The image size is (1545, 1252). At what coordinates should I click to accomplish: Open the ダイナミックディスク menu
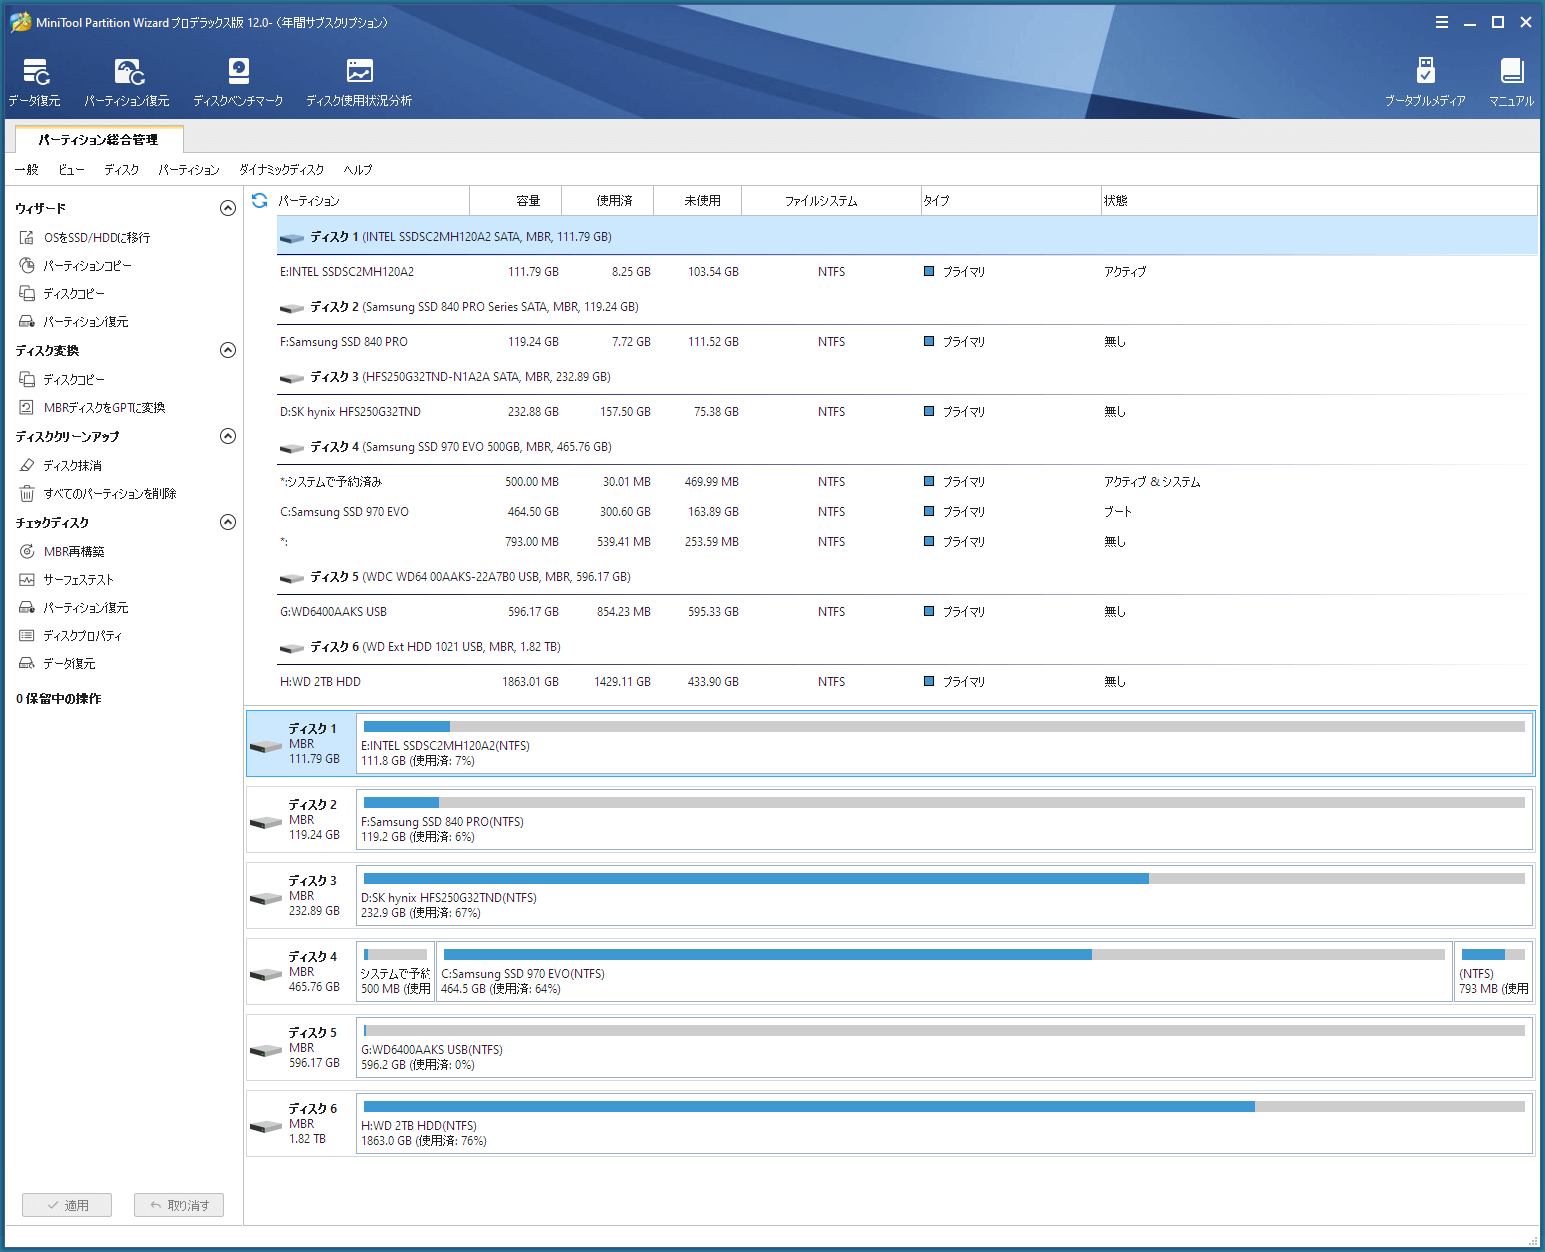282,170
